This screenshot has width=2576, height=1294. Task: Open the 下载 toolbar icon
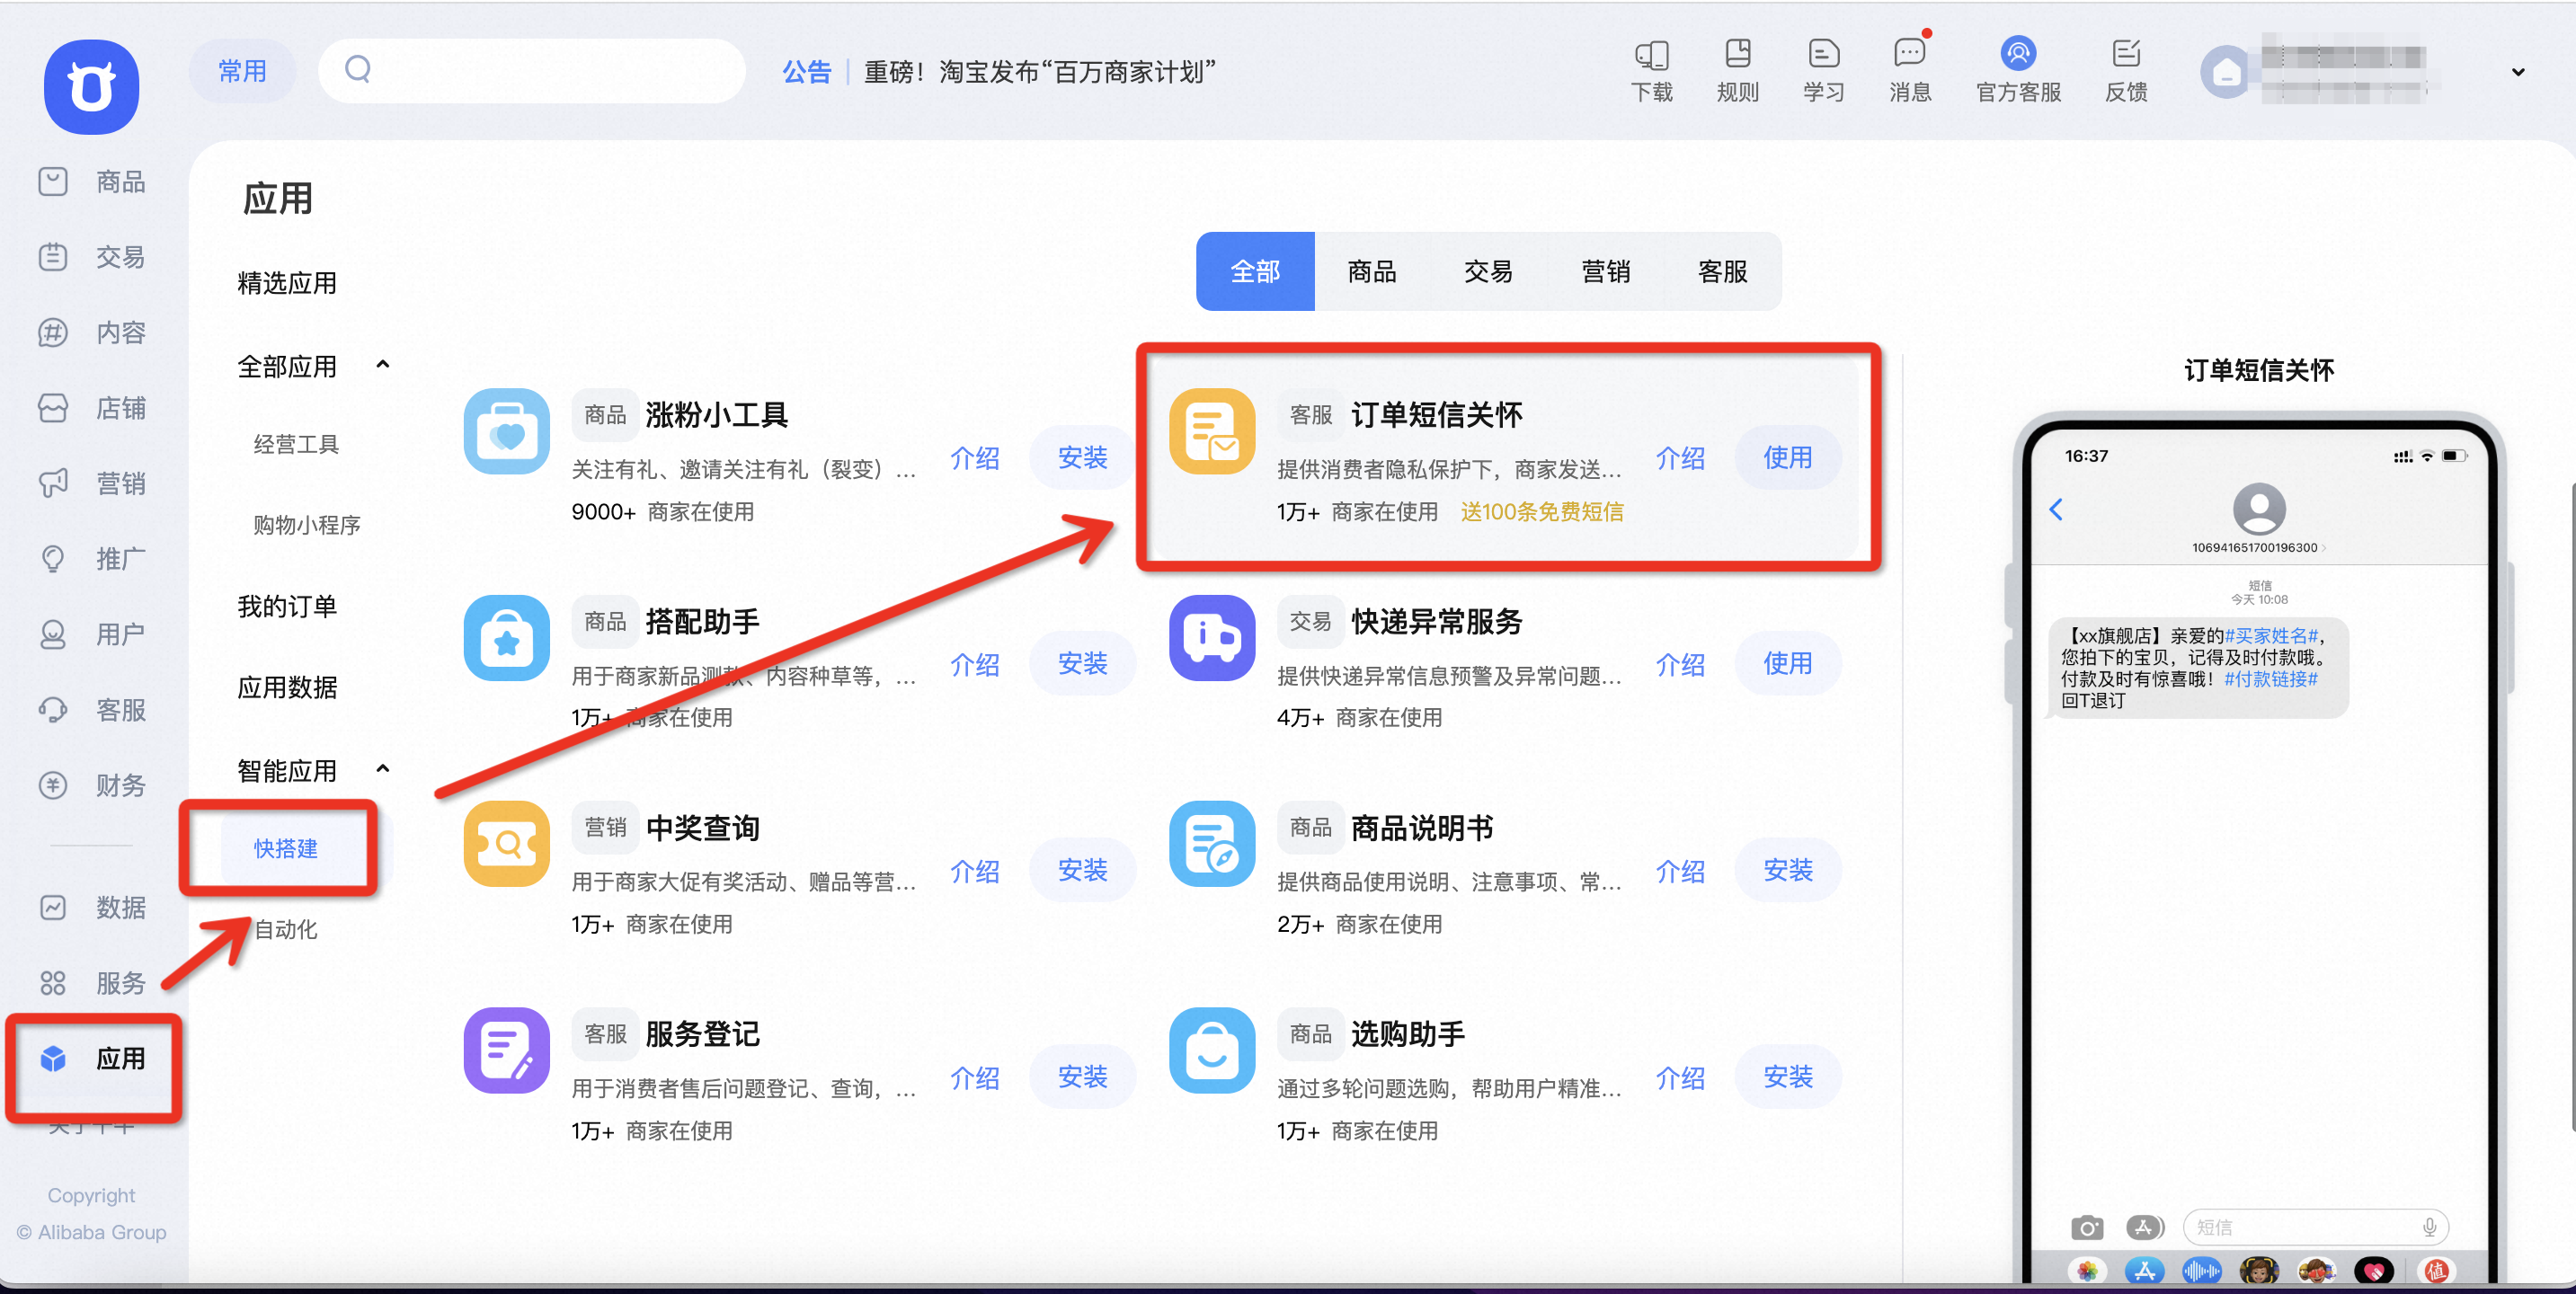[x=1651, y=70]
